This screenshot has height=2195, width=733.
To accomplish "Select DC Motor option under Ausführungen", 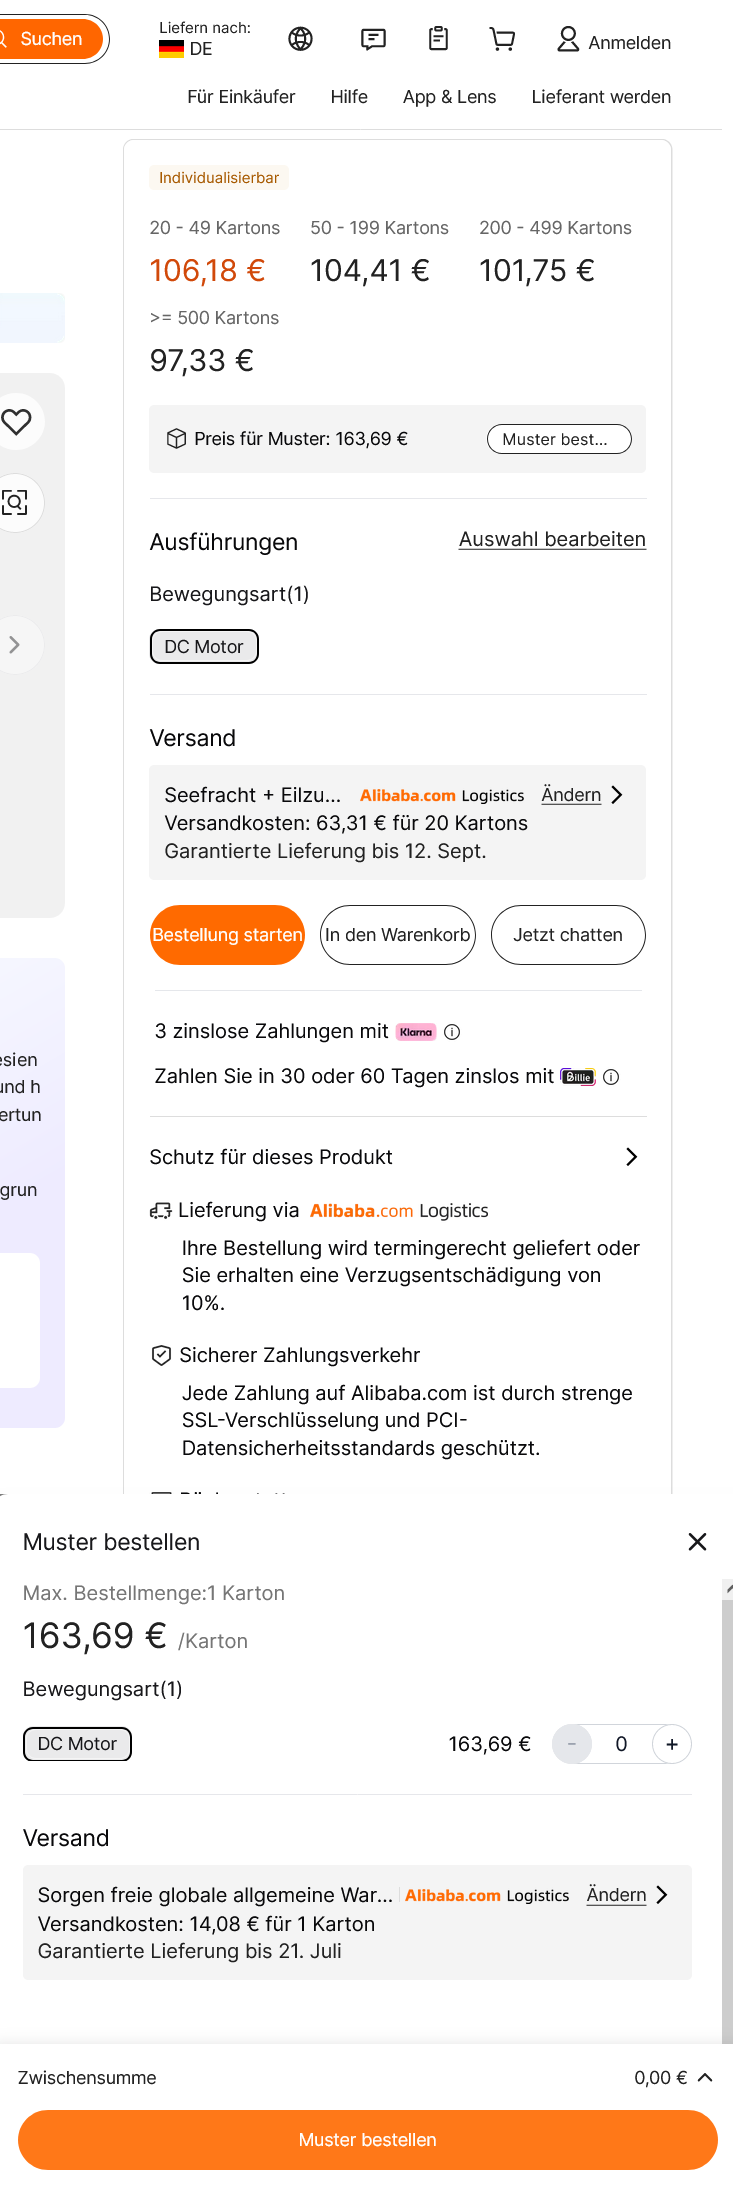I will coord(204,647).
